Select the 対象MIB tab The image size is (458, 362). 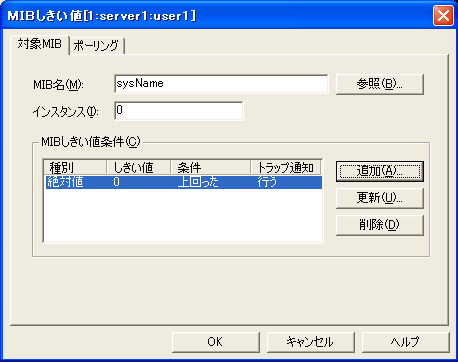click(40, 44)
